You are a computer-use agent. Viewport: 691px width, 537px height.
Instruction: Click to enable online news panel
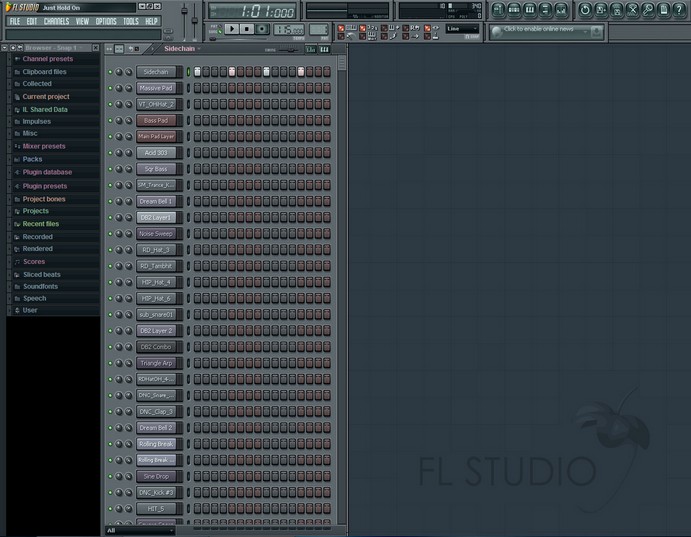(x=547, y=30)
